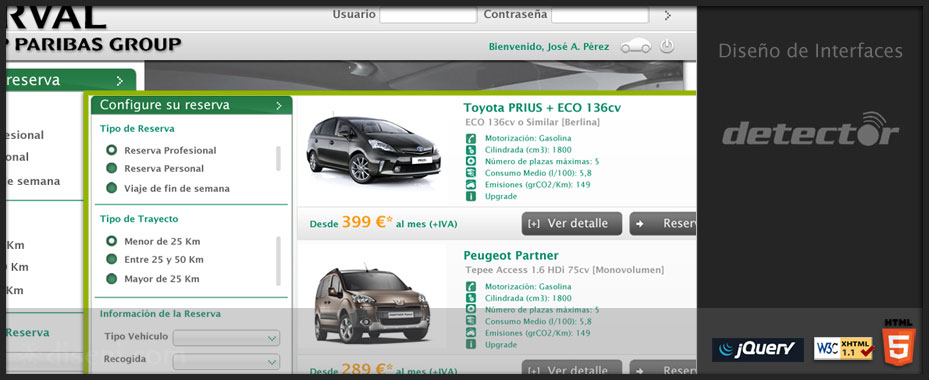Click Cilindrada icon for Peugeot Partner
The image size is (929, 380).
pos(471,298)
